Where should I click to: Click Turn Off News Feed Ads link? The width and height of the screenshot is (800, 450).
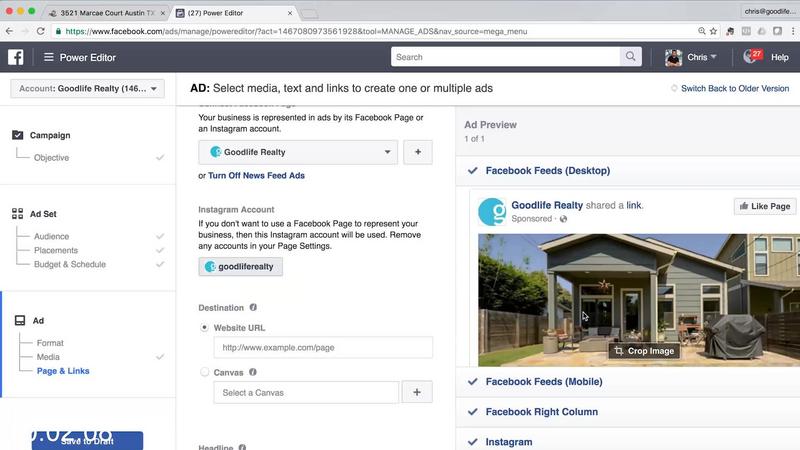(x=256, y=176)
